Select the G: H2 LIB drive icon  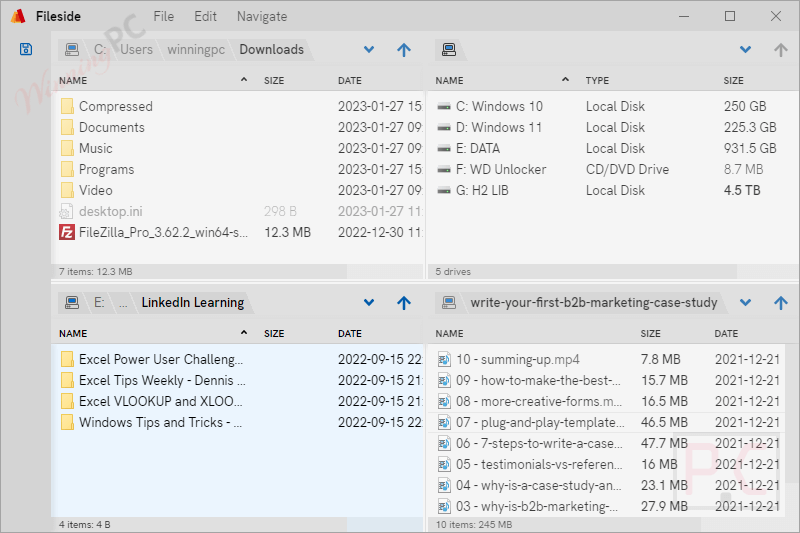point(444,191)
